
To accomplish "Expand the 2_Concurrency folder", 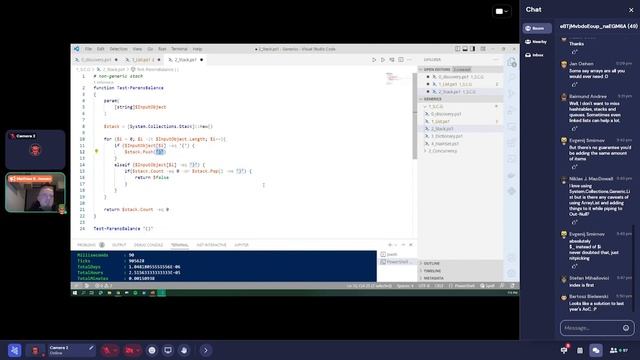I will coord(460,151).
